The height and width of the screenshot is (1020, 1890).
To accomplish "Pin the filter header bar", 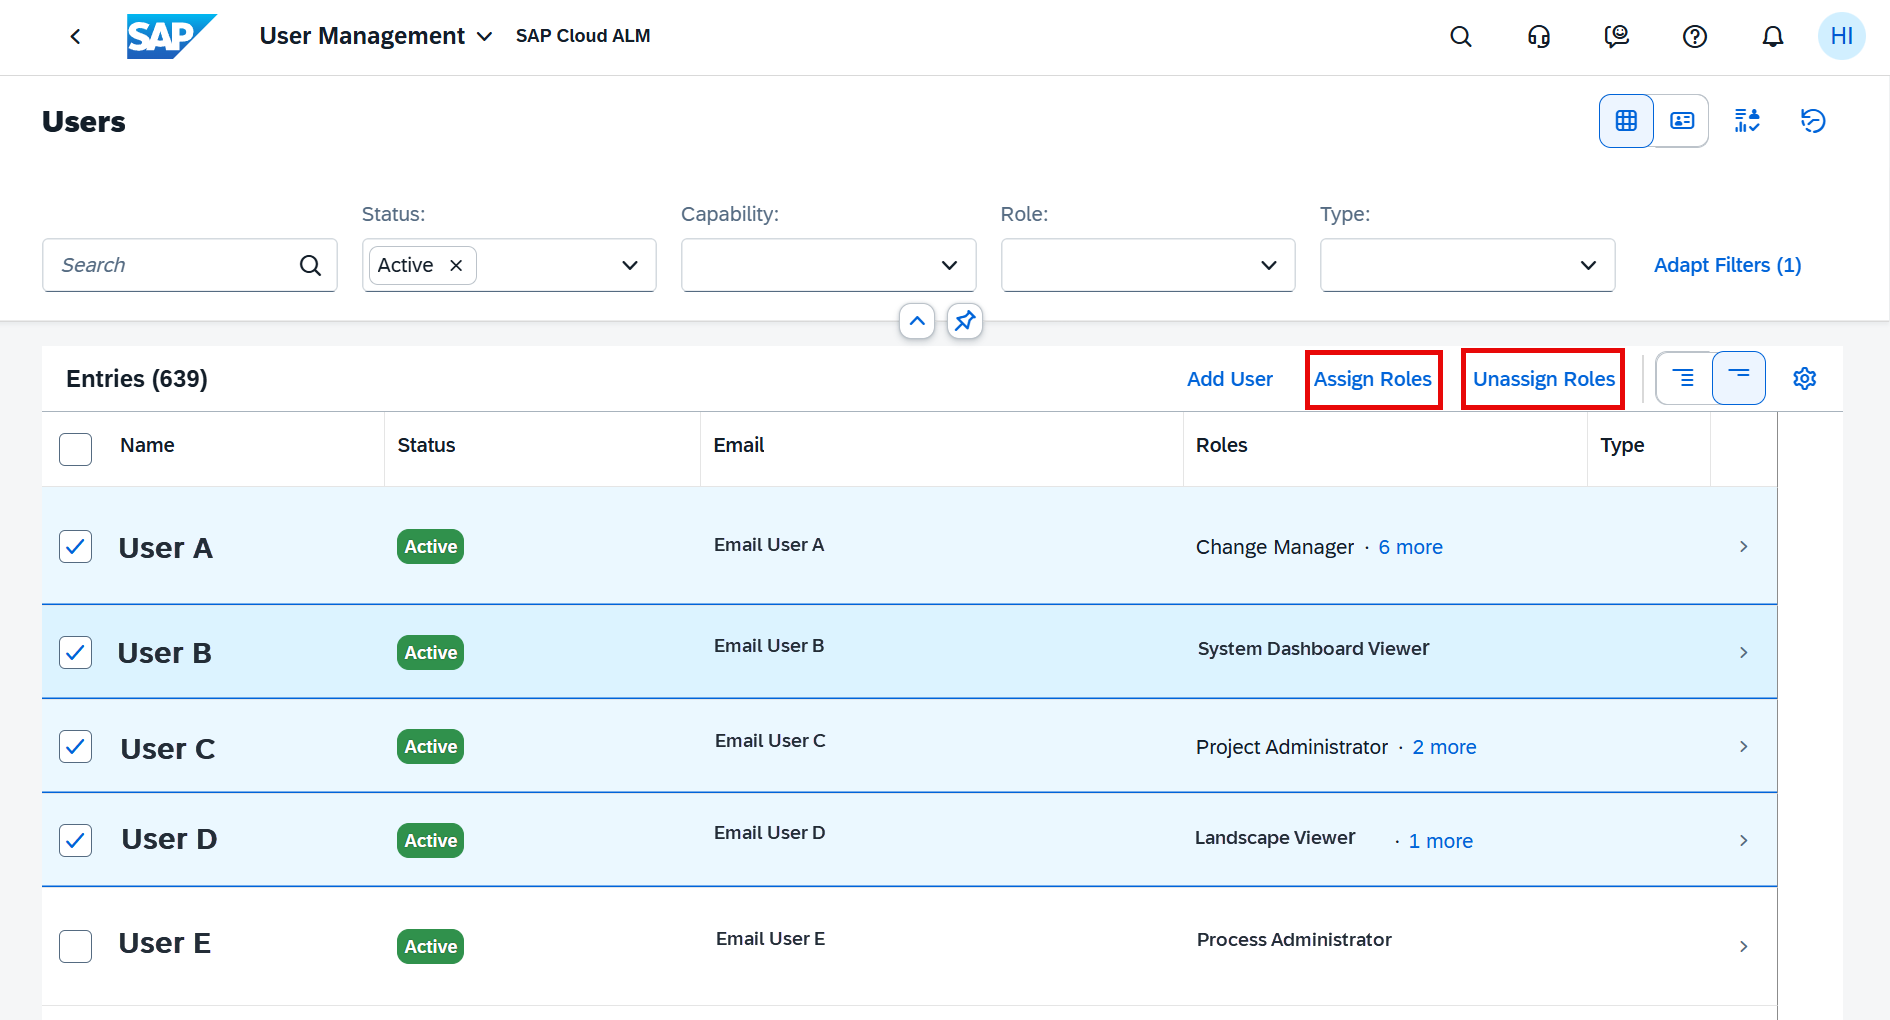I will pyautogui.click(x=964, y=321).
